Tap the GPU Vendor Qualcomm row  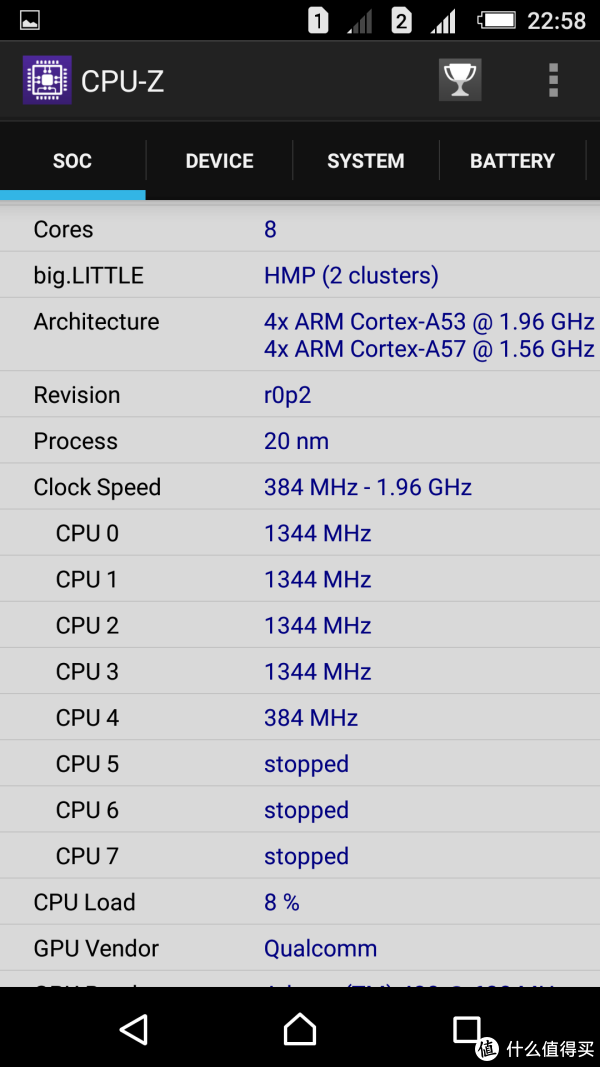pos(300,948)
